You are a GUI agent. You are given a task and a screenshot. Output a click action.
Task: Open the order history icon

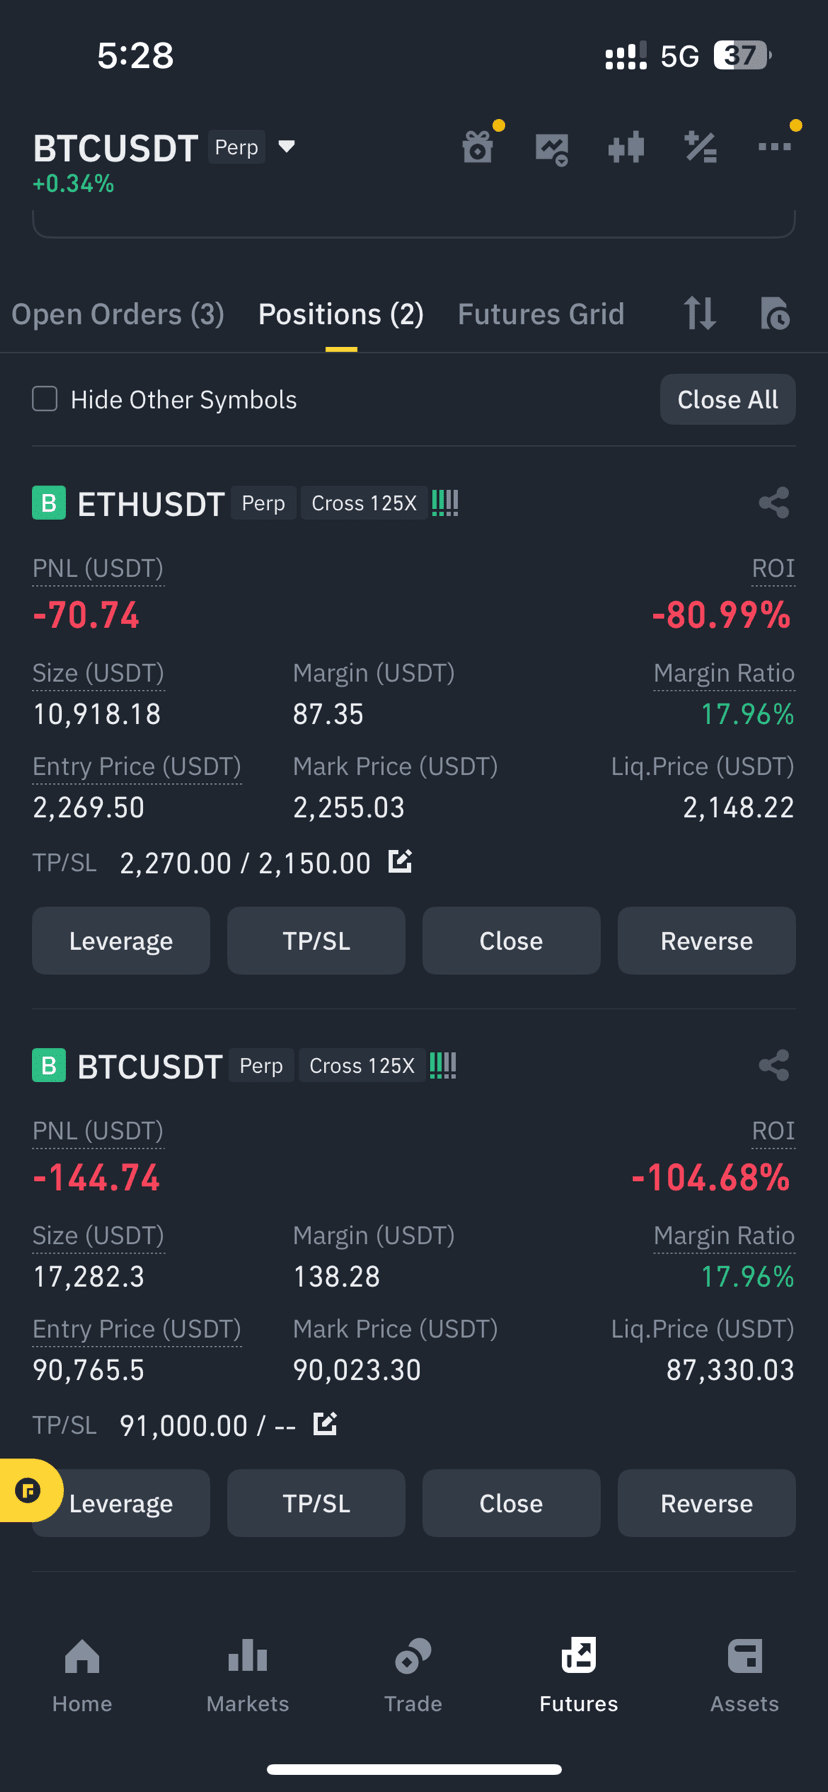point(775,314)
